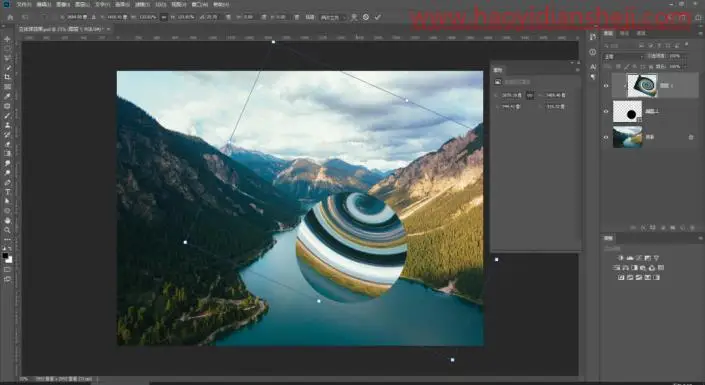Click the Home icon in options bar
The height and width of the screenshot is (385, 705).
(x=10, y=17)
